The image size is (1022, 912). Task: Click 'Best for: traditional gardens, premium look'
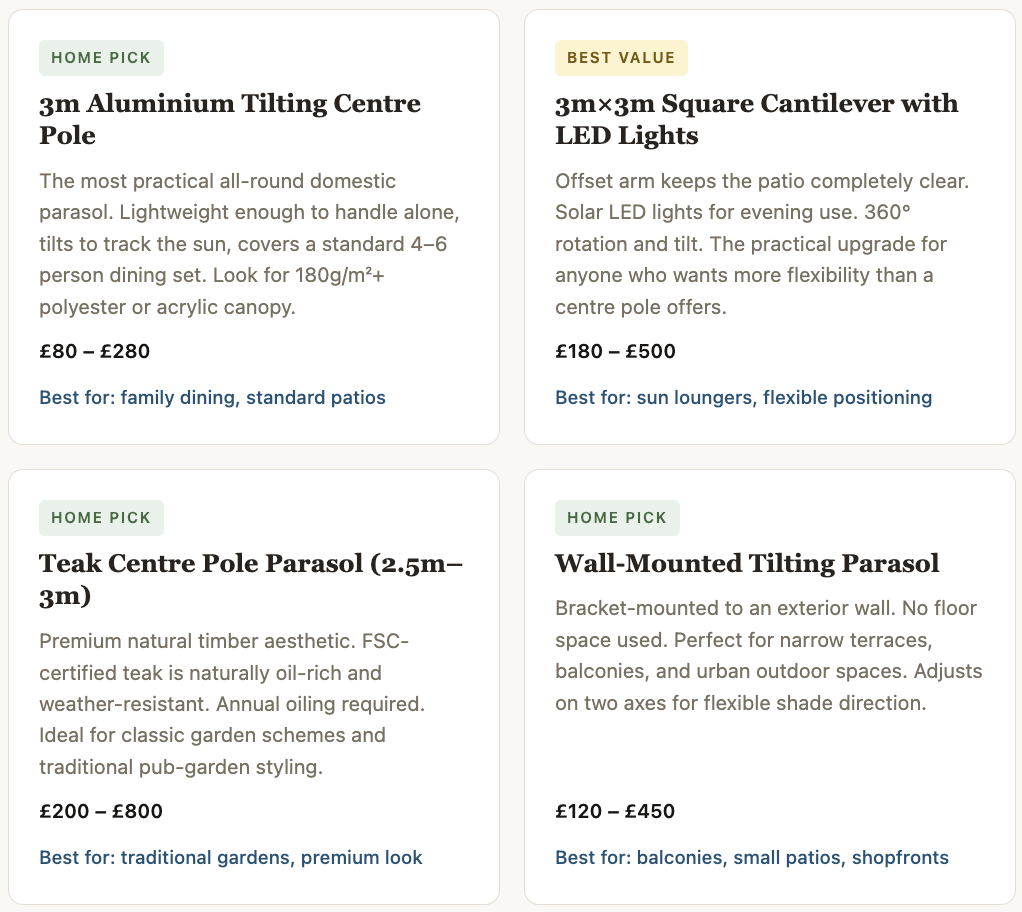point(231,858)
